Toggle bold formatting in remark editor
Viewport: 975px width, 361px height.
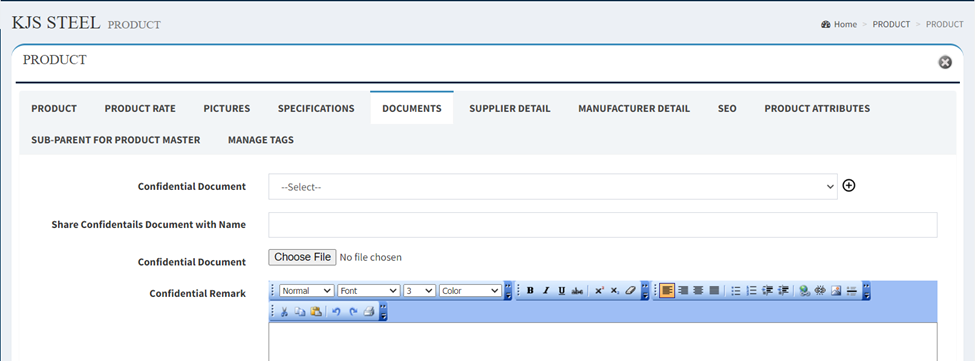click(530, 290)
